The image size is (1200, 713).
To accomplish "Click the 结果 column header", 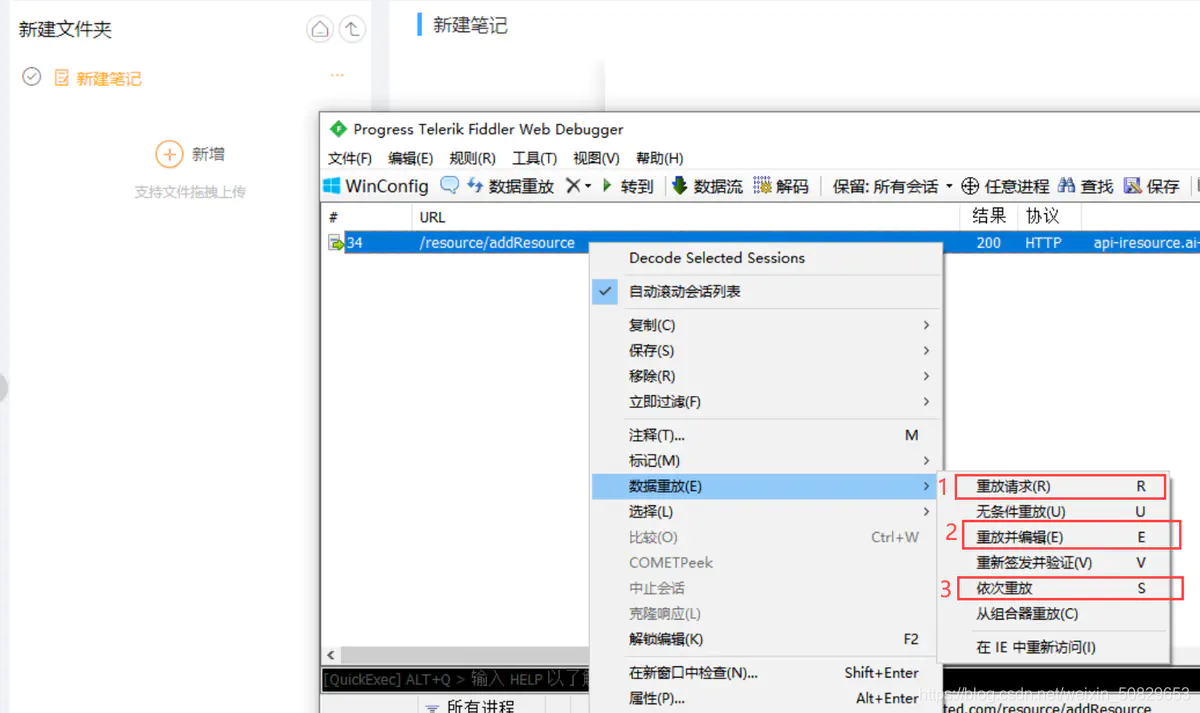I will coord(989,216).
